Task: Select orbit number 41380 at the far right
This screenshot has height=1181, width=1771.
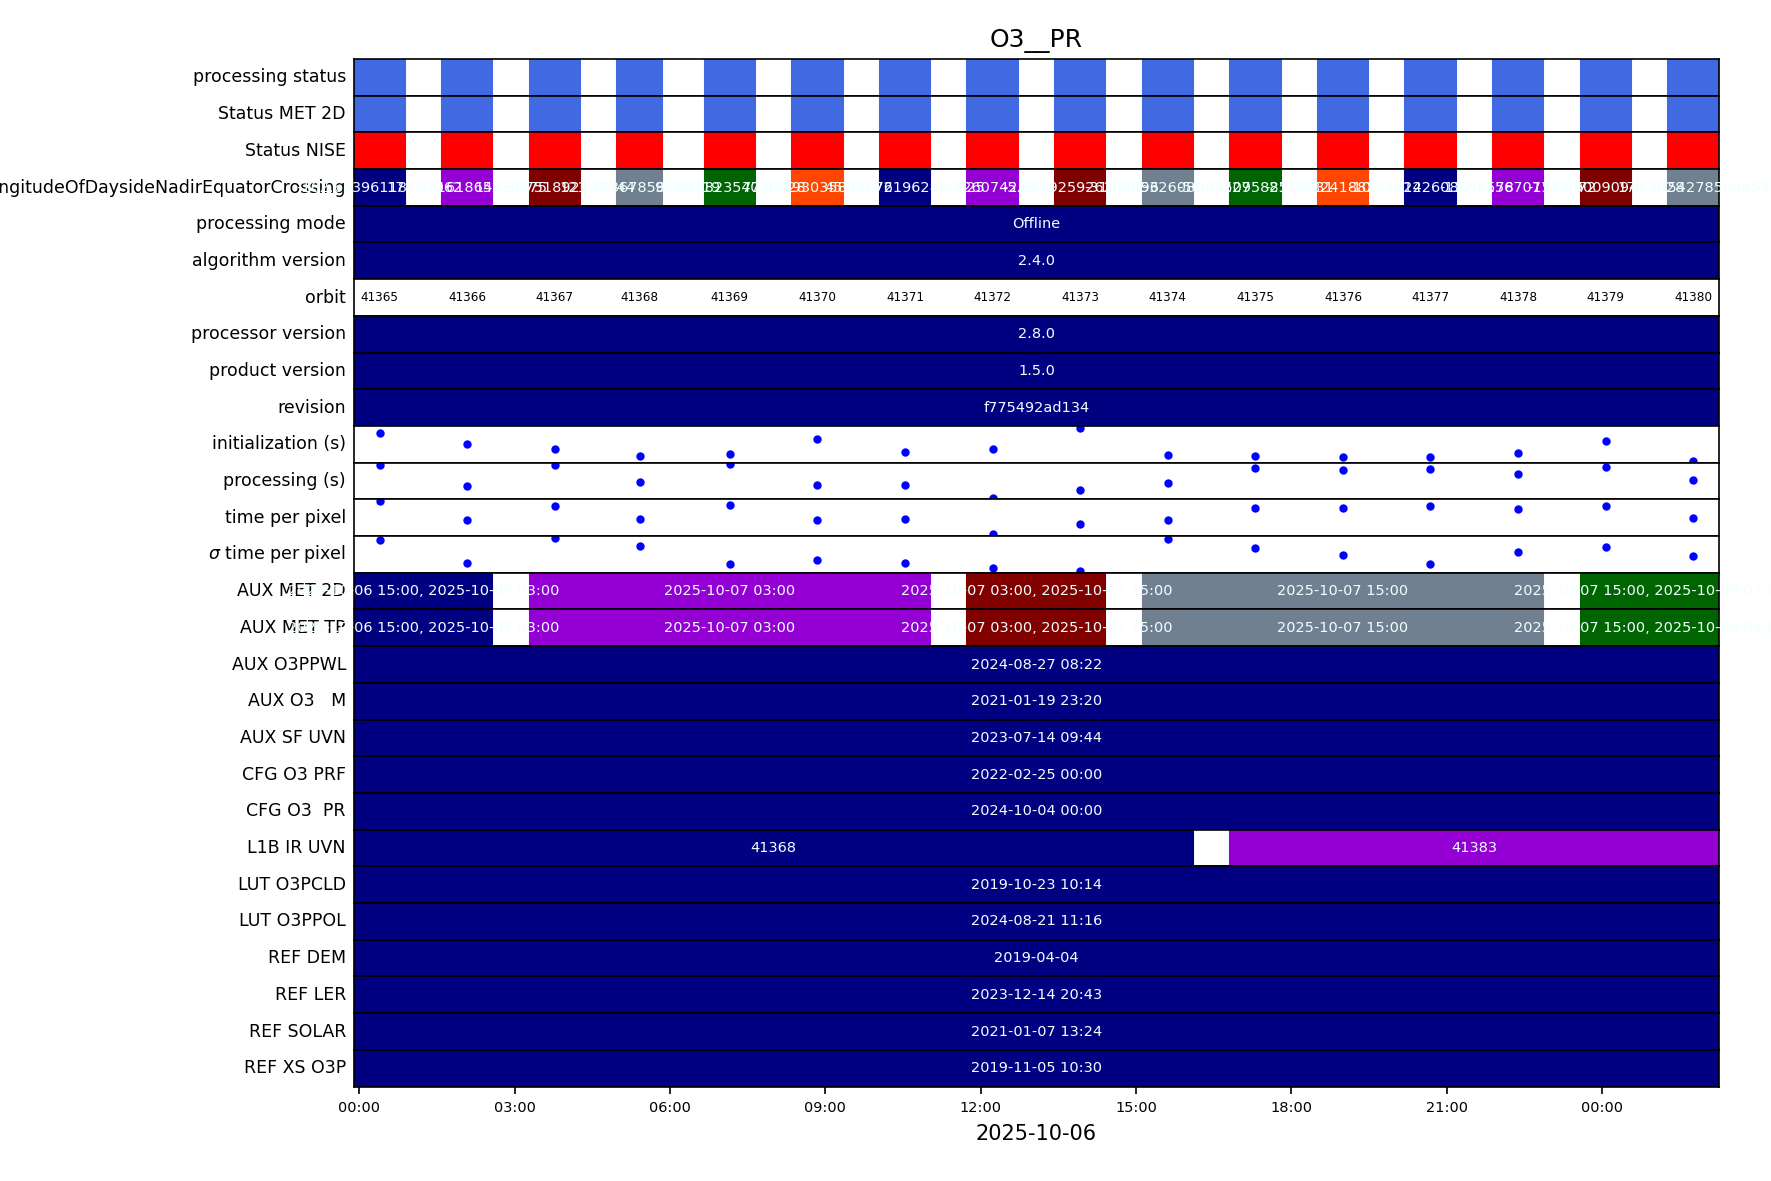Action: [1692, 297]
